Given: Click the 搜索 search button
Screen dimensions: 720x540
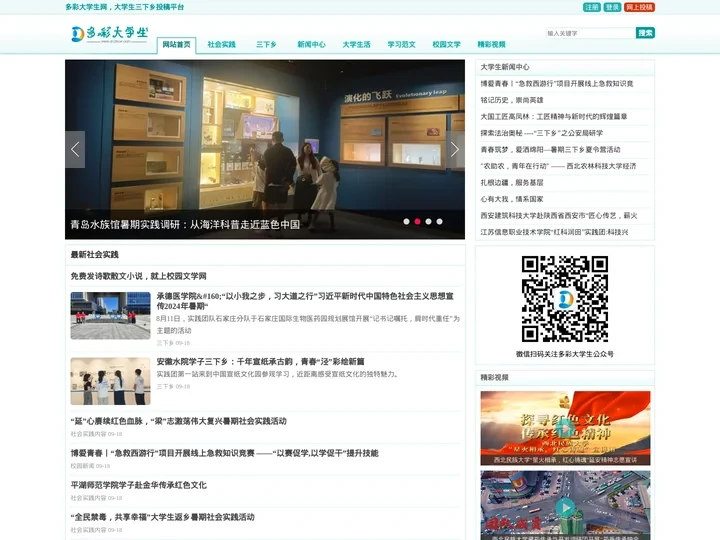Looking at the screenshot, I should coord(645,33).
